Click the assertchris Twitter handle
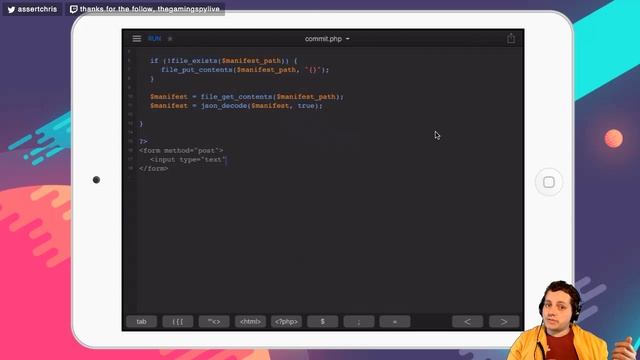 click(x=37, y=9)
